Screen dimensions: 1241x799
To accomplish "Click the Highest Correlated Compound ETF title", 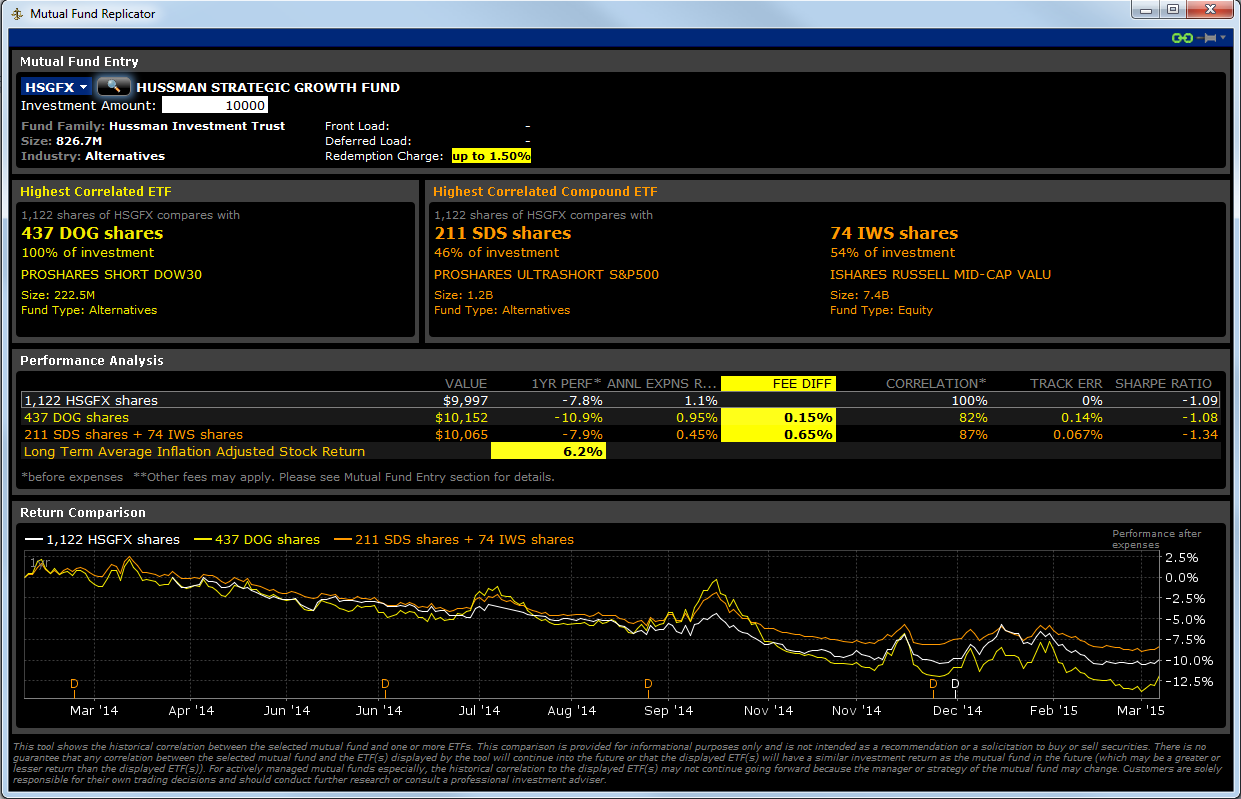I will [x=545, y=191].
